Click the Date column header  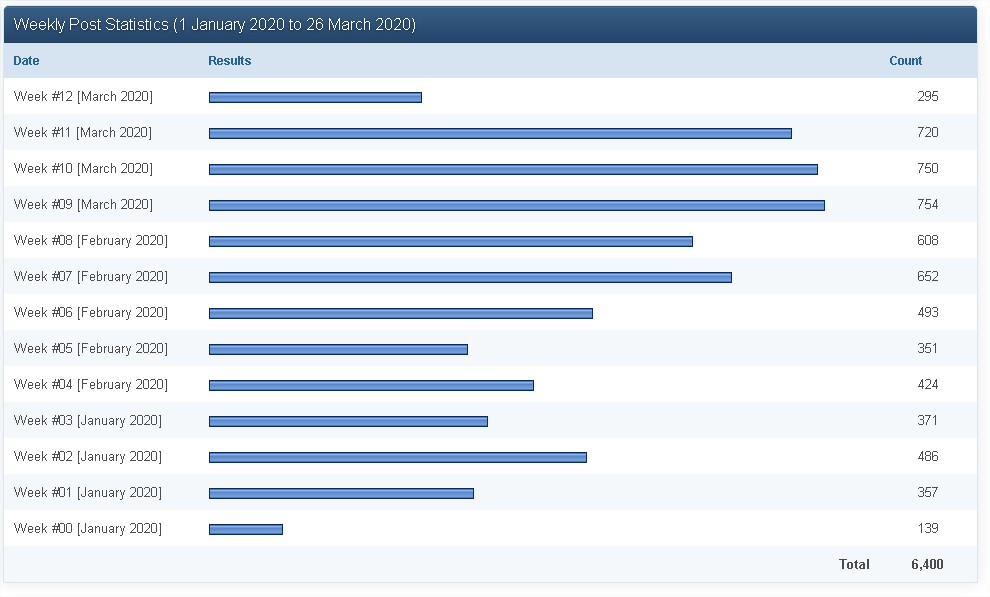click(x=26, y=61)
